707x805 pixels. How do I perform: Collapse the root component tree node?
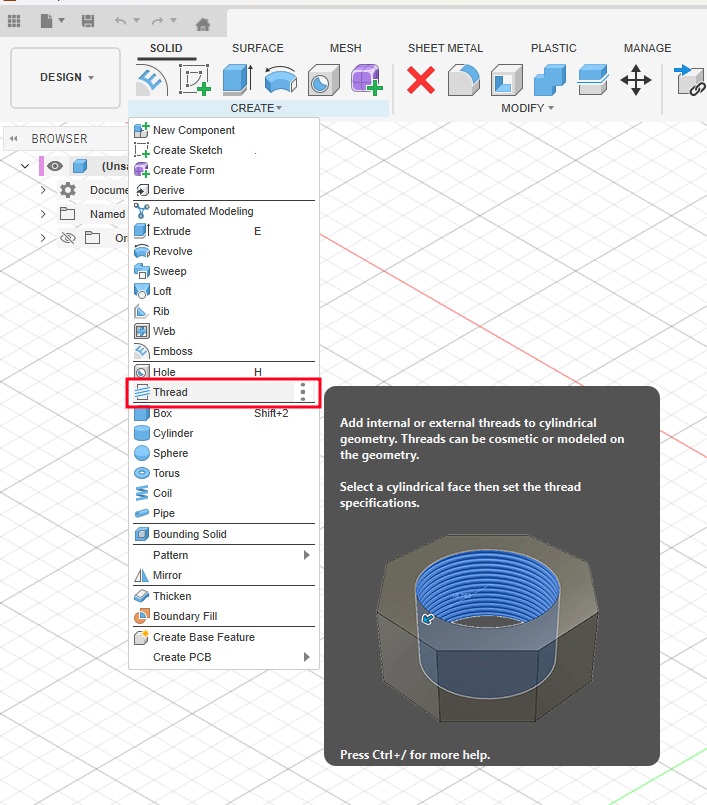click(25, 166)
